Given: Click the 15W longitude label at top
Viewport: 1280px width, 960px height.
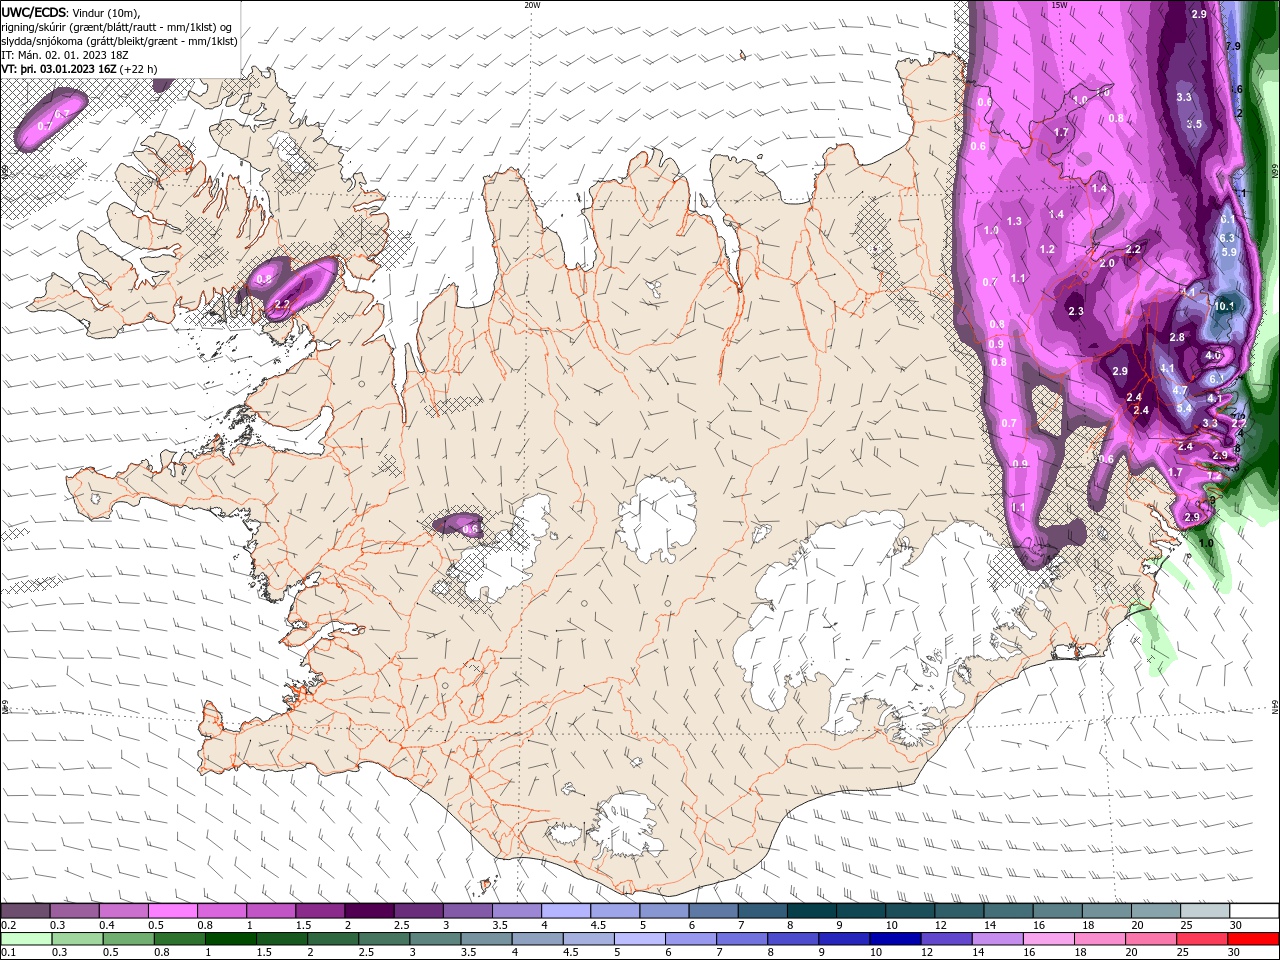Looking at the screenshot, I should coord(1059,4).
